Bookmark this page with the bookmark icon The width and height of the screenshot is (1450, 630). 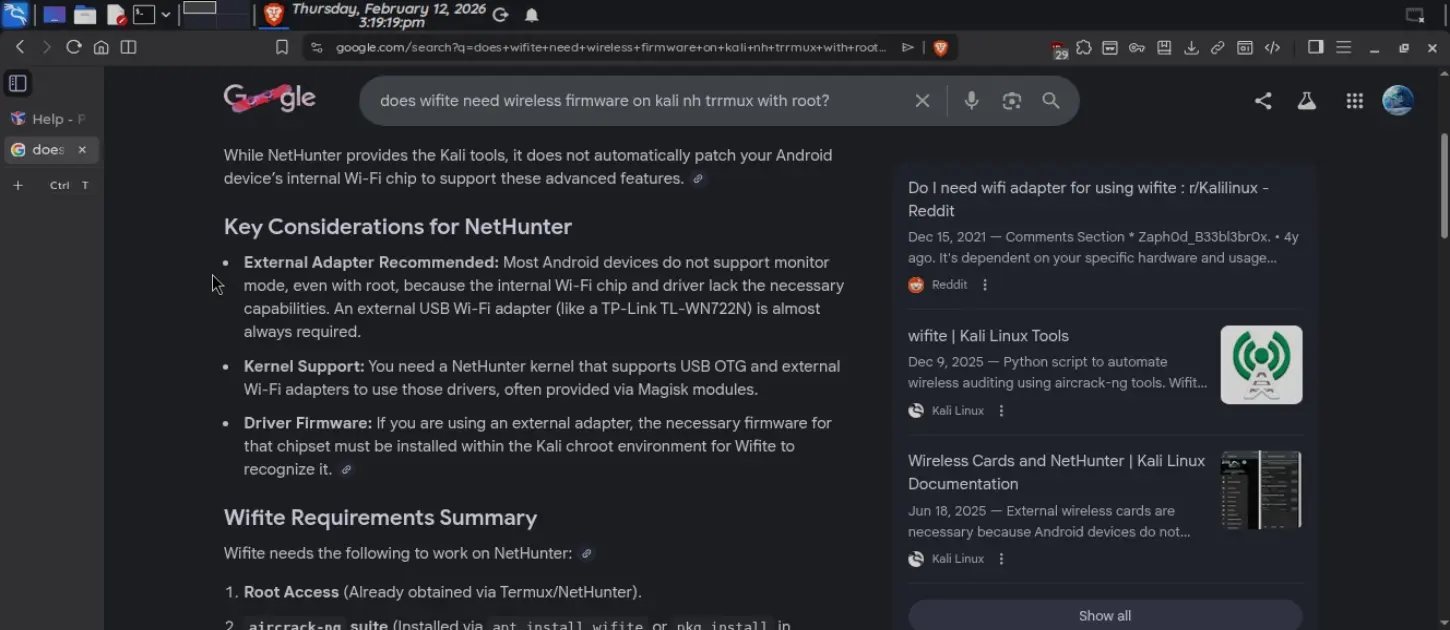point(282,47)
